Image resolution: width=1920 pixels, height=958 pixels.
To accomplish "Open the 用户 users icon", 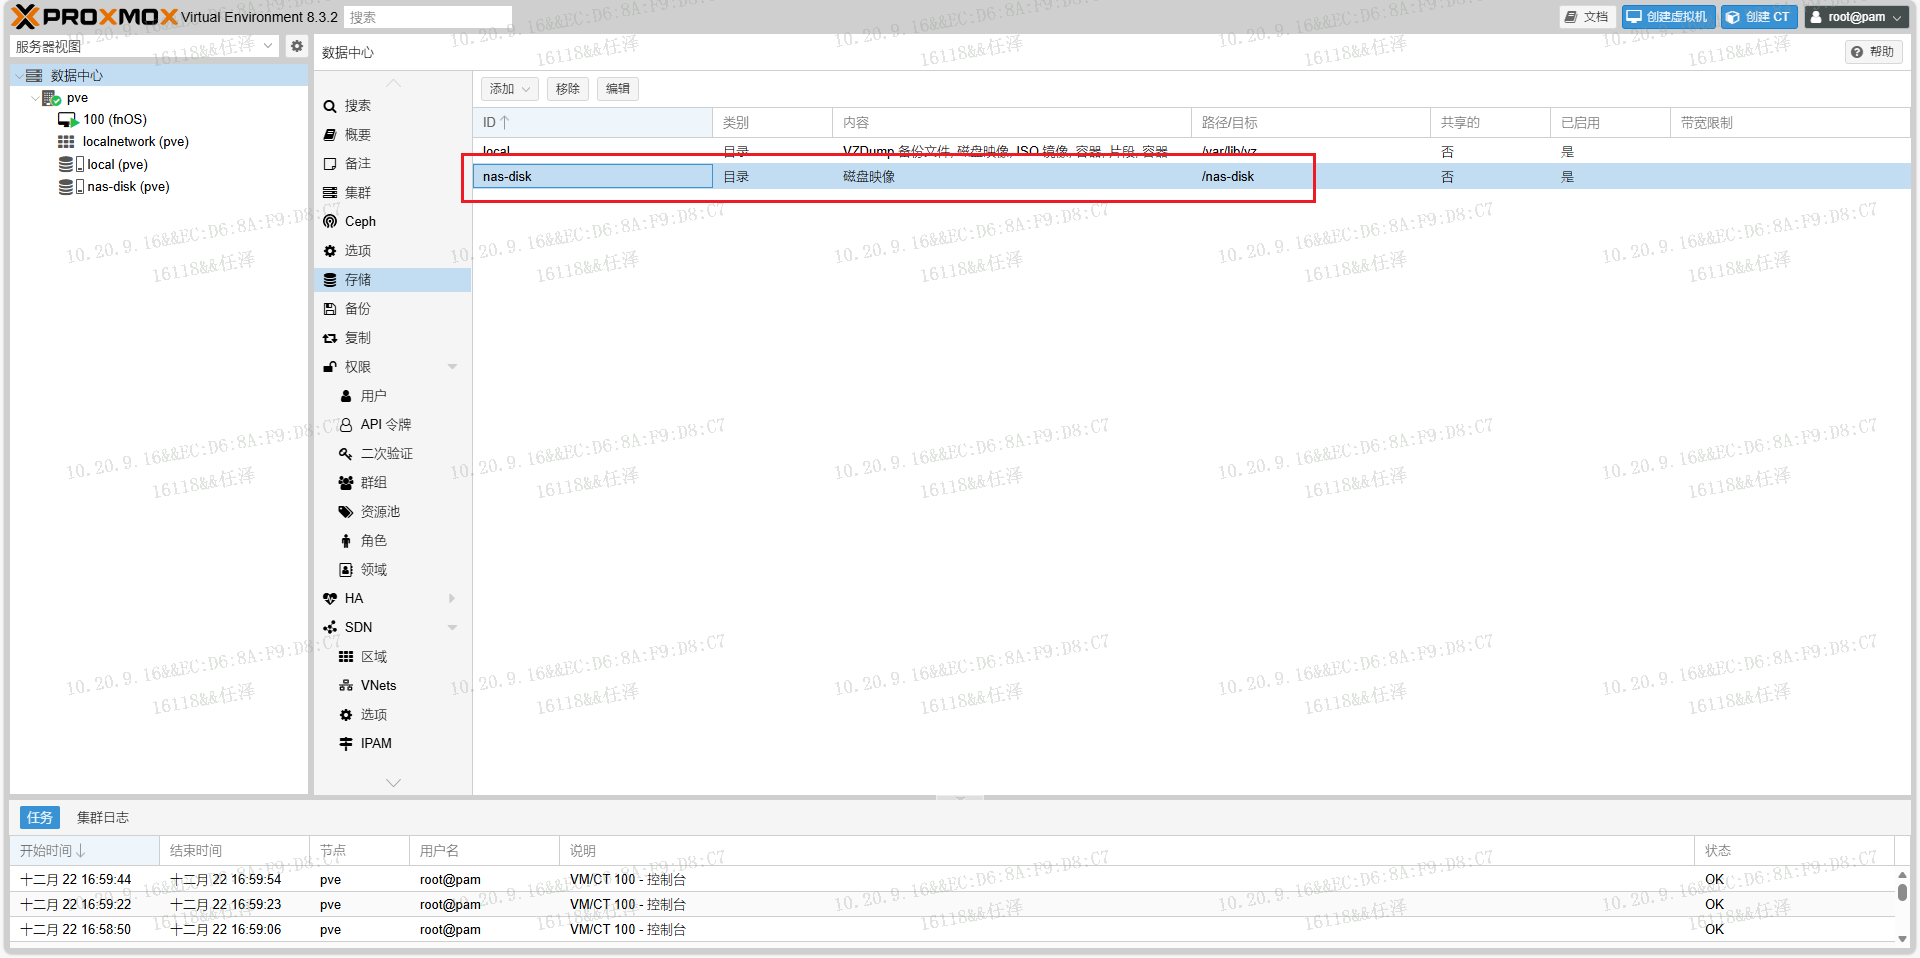I will [x=346, y=396].
